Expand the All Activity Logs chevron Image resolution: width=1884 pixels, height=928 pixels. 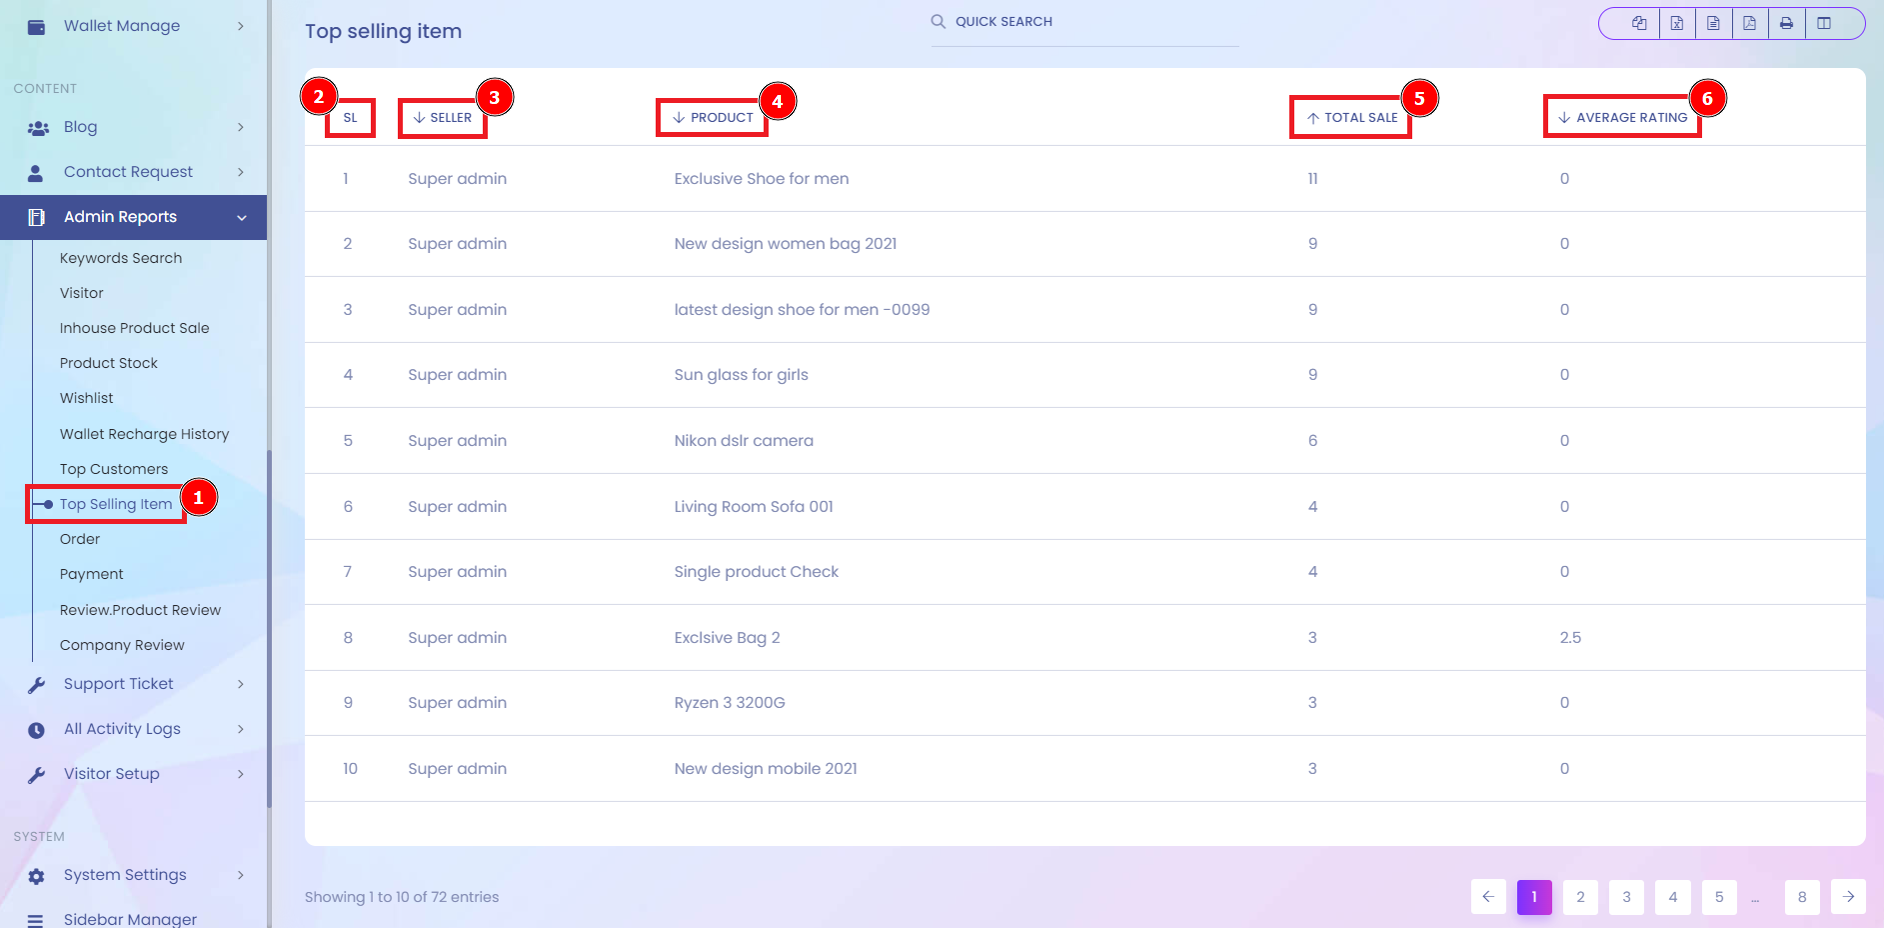point(241,729)
